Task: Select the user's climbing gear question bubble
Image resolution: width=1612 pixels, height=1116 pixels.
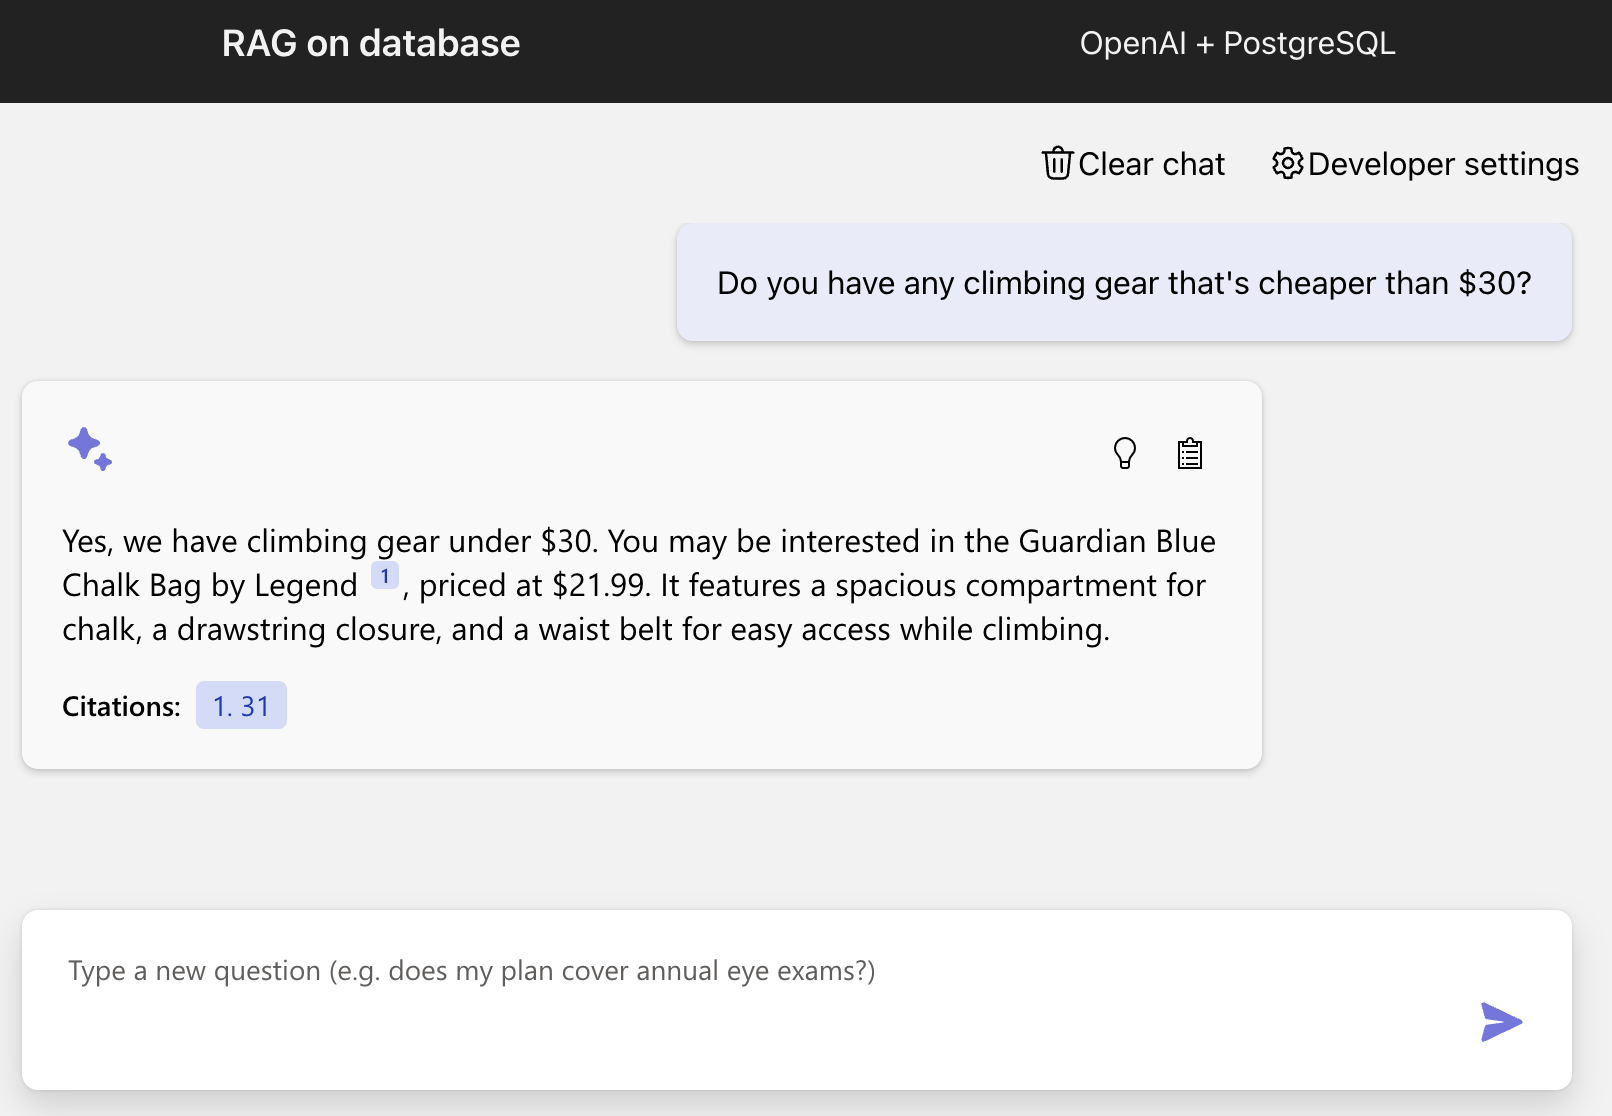Action: click(x=1123, y=283)
